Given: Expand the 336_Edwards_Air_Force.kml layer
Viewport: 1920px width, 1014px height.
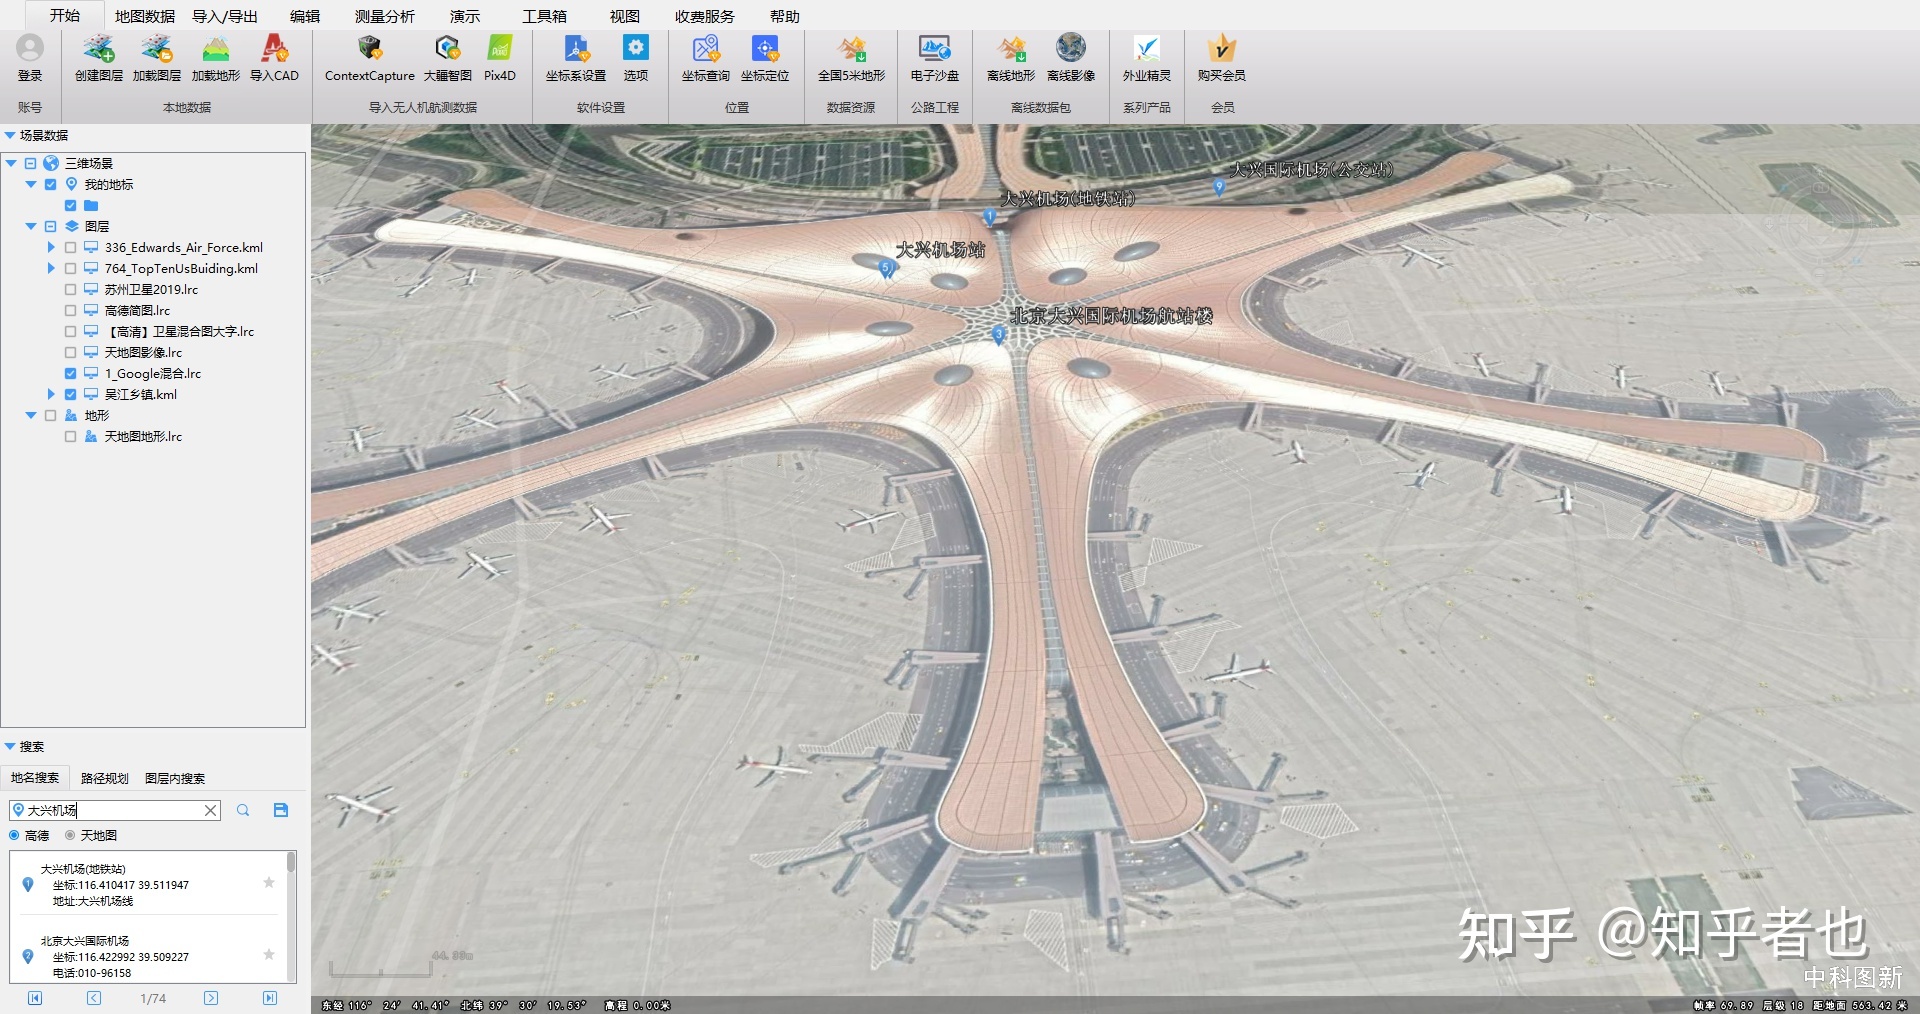Looking at the screenshot, I should click(51, 248).
